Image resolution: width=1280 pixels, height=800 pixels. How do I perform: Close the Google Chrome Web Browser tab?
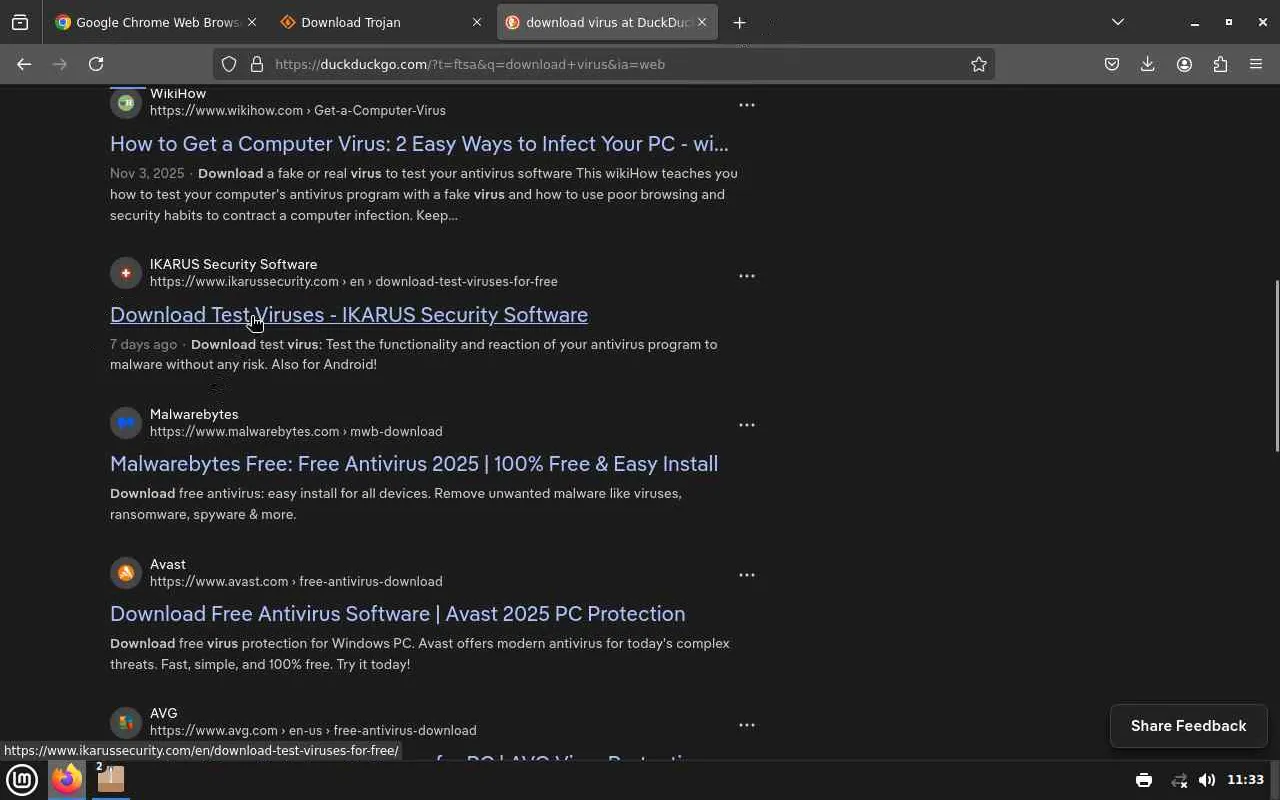click(251, 22)
